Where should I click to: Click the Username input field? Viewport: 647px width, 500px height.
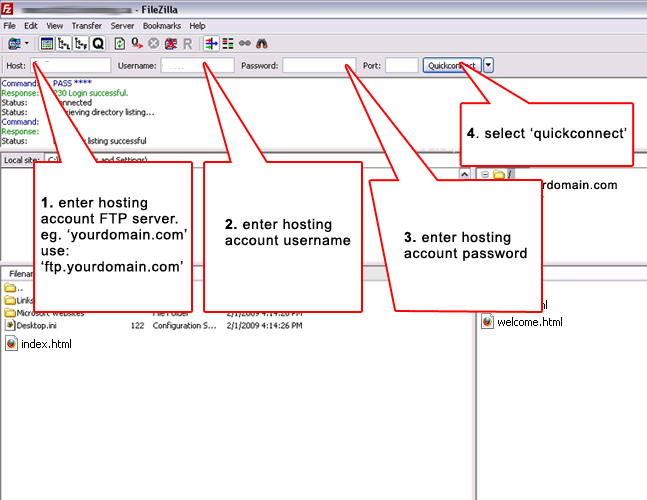coord(197,65)
